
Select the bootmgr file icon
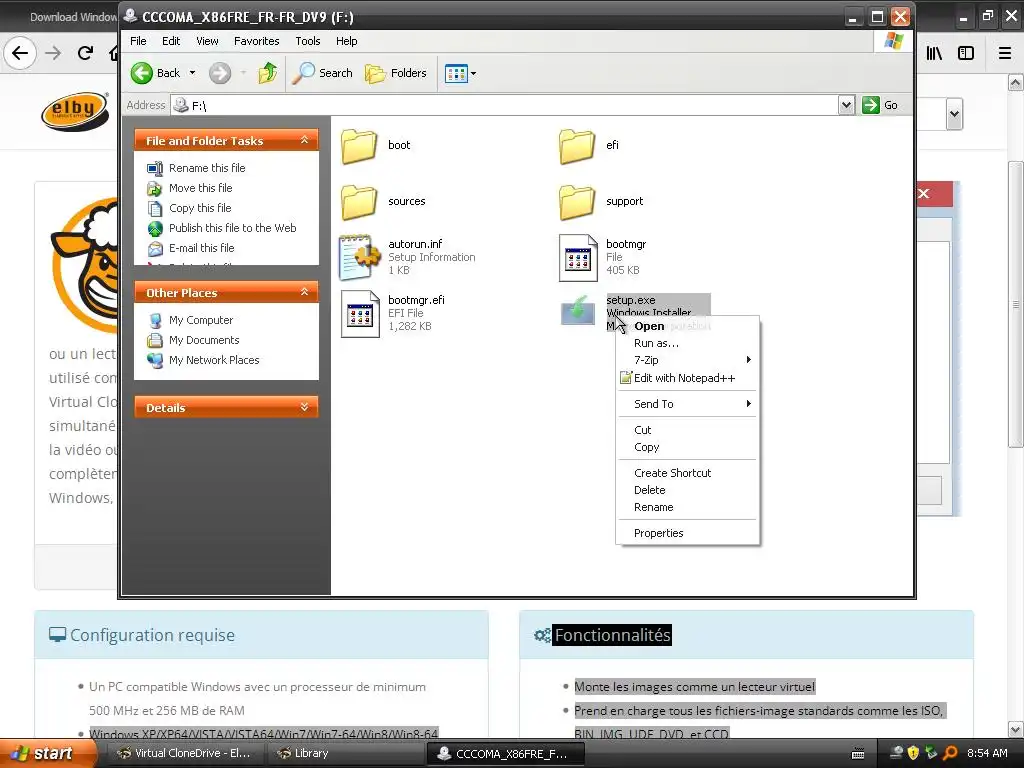point(578,257)
